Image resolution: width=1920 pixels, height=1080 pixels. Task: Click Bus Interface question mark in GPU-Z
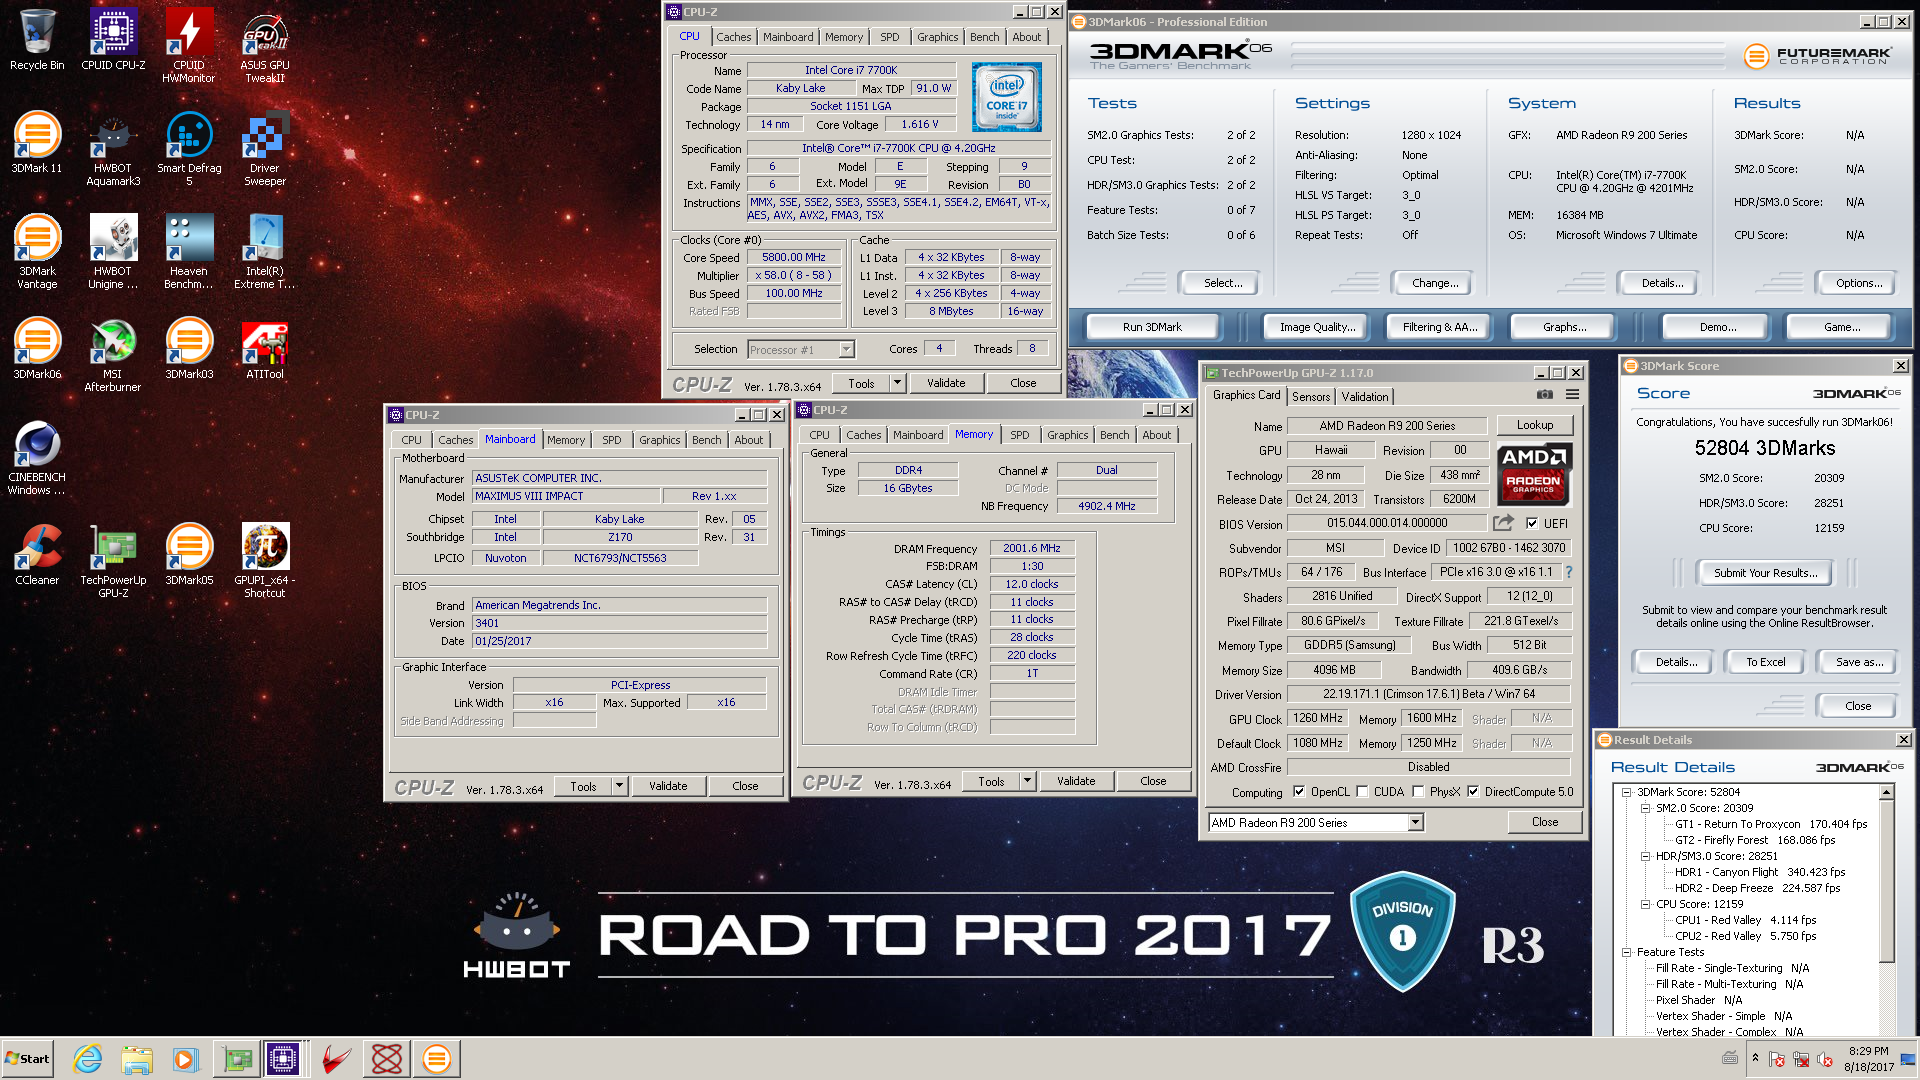tap(1569, 573)
